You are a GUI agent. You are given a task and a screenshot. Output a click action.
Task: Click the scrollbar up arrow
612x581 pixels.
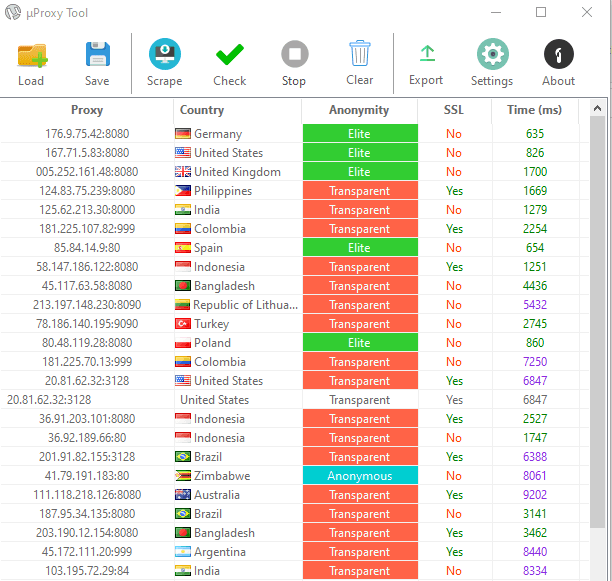[x=597, y=109]
